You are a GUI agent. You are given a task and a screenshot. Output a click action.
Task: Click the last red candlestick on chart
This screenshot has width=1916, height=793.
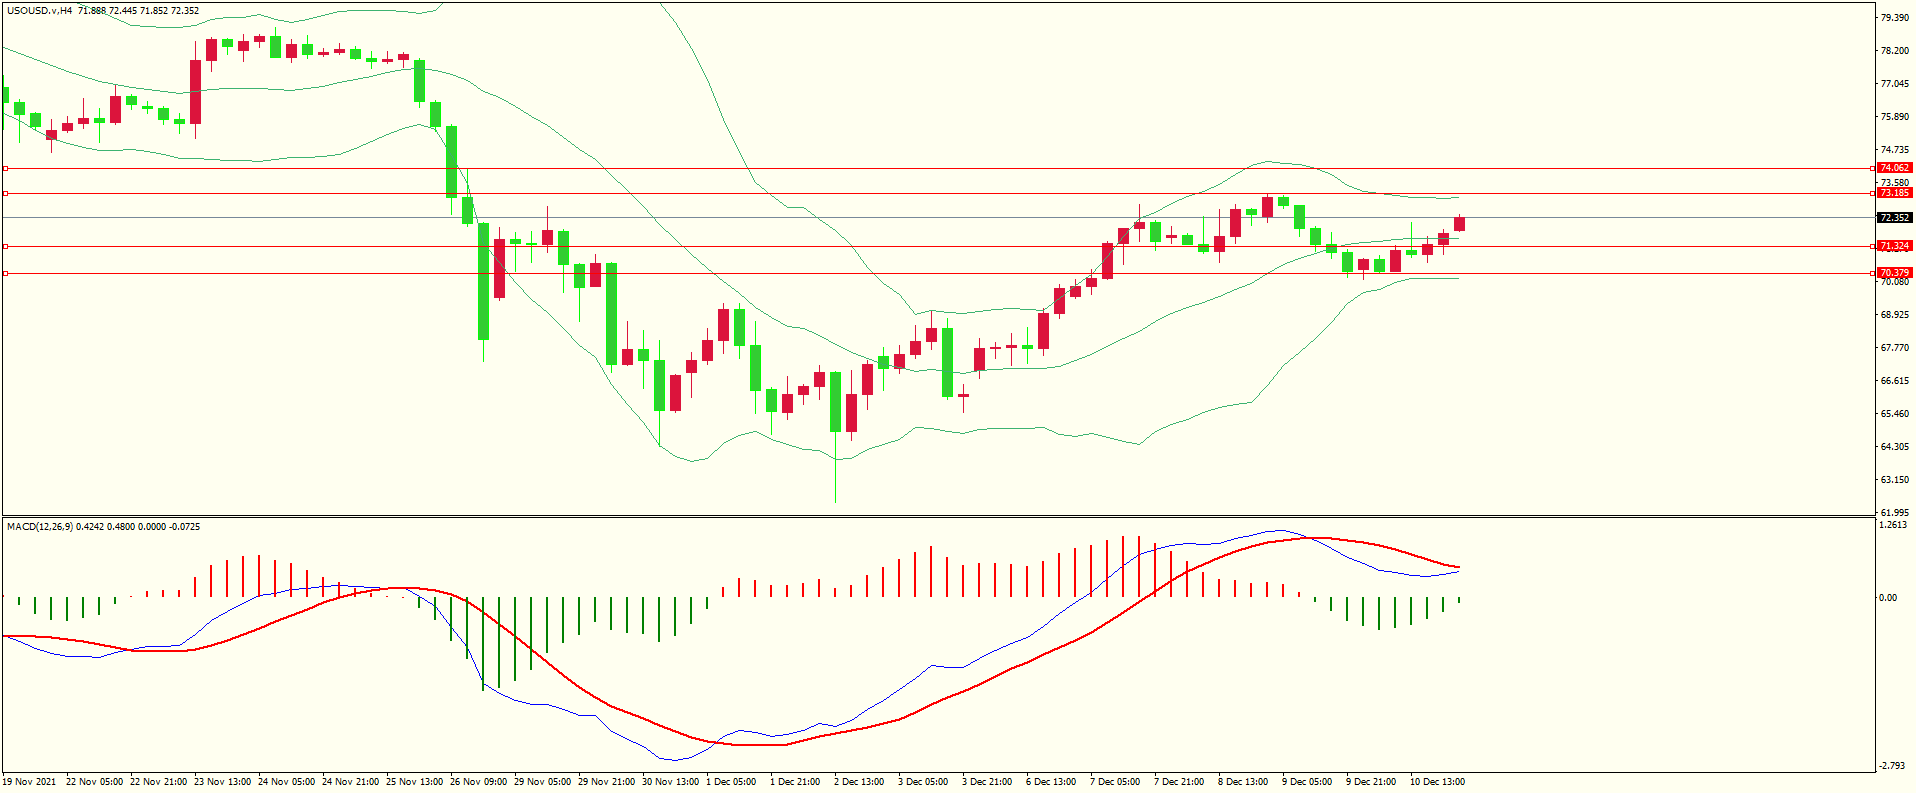1459,224
